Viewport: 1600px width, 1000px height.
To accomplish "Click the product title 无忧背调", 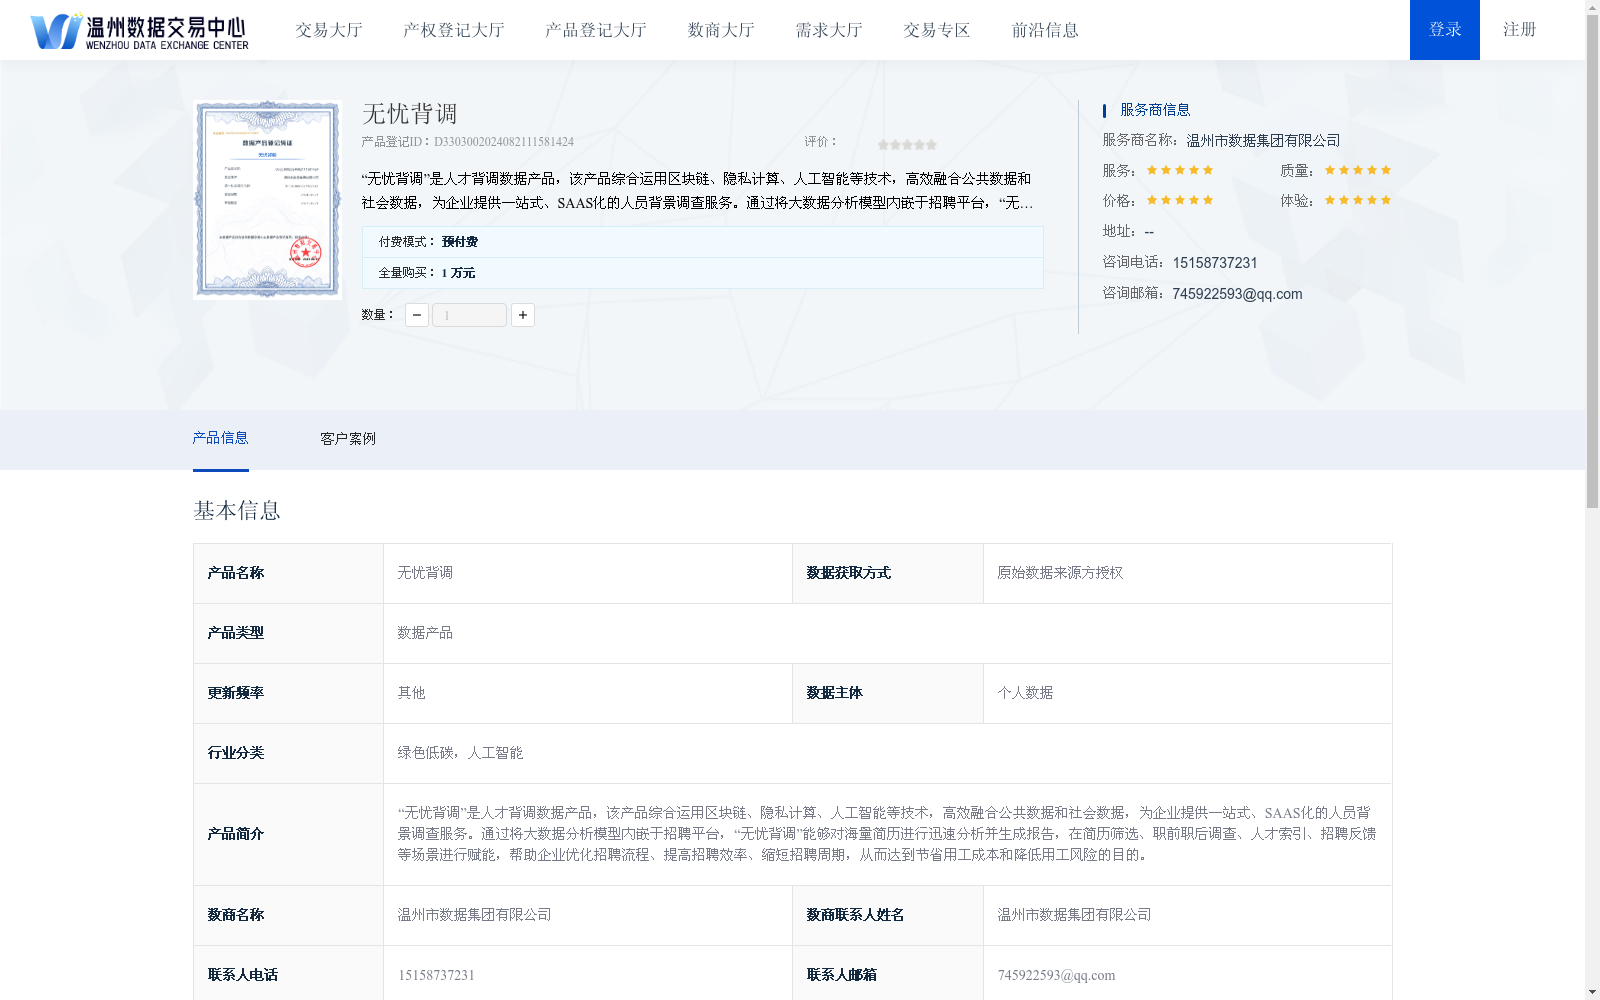I will coord(410,114).
